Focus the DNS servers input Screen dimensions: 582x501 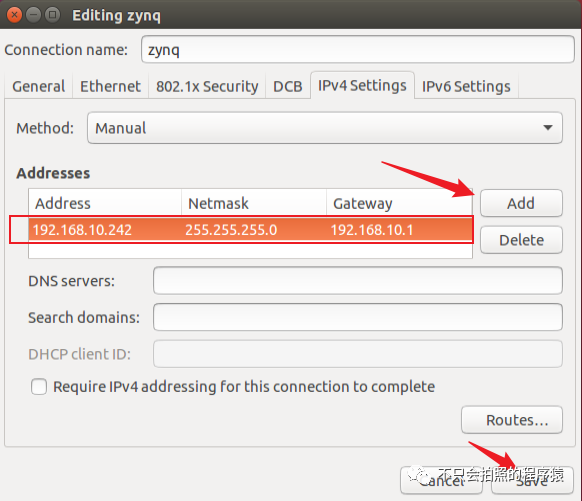tap(358, 281)
